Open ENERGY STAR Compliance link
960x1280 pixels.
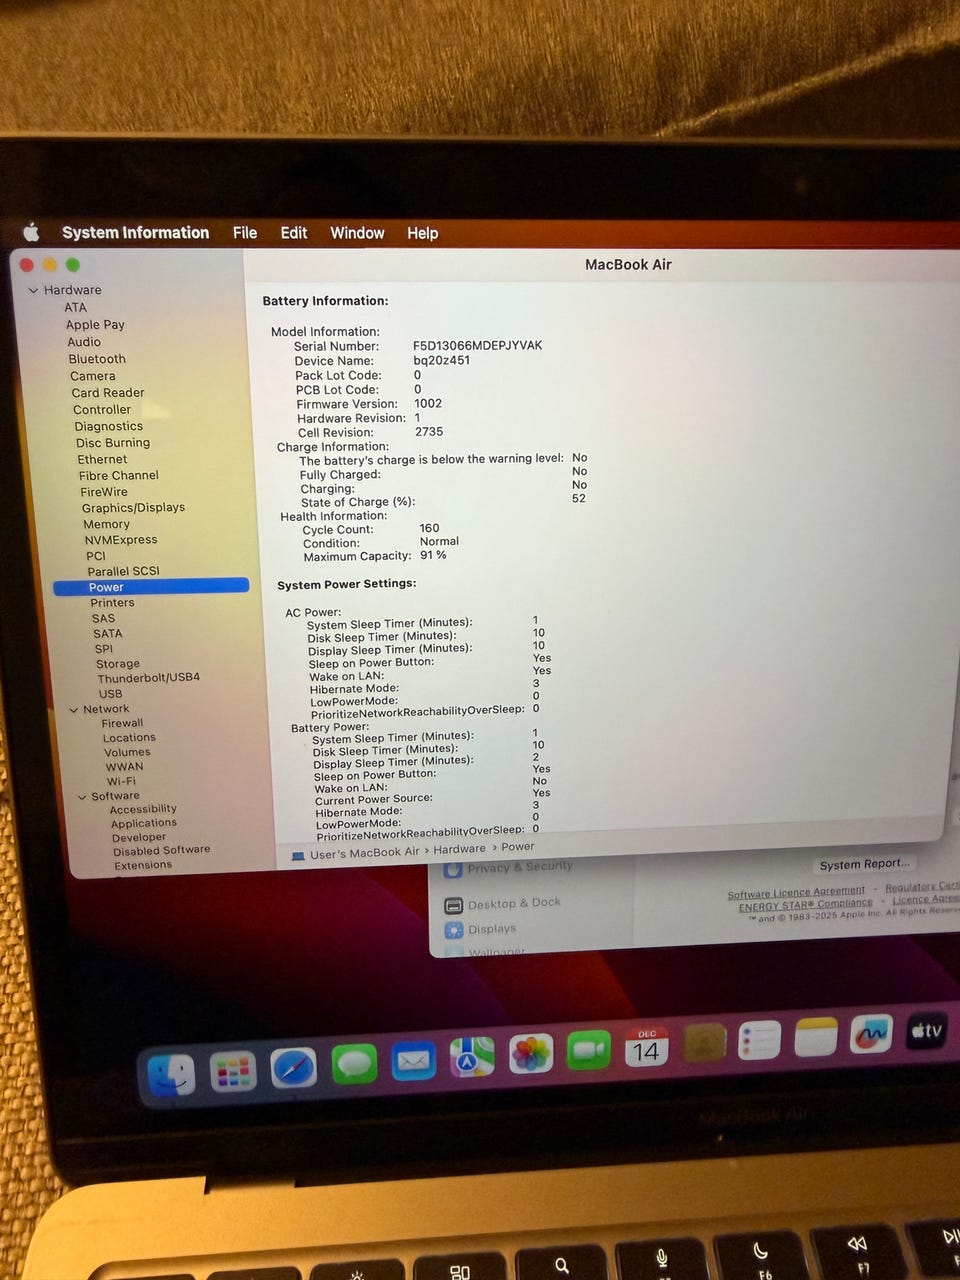tap(806, 905)
